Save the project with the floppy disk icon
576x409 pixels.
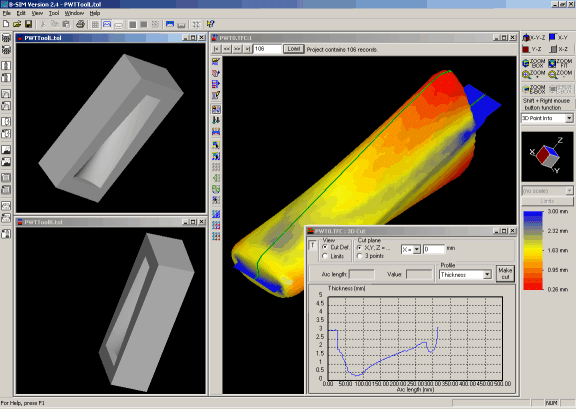28,24
